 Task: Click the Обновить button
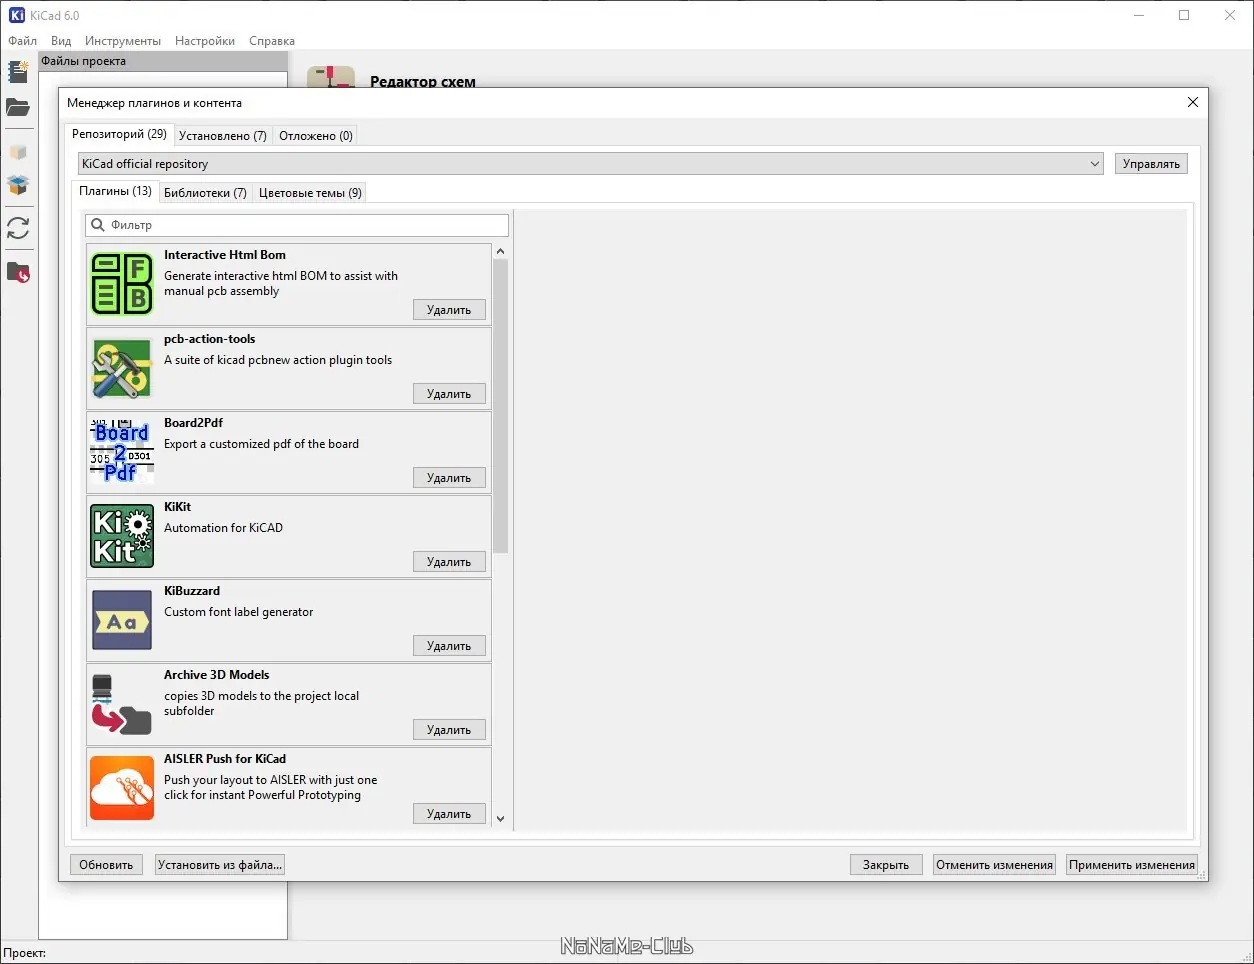click(x=106, y=865)
